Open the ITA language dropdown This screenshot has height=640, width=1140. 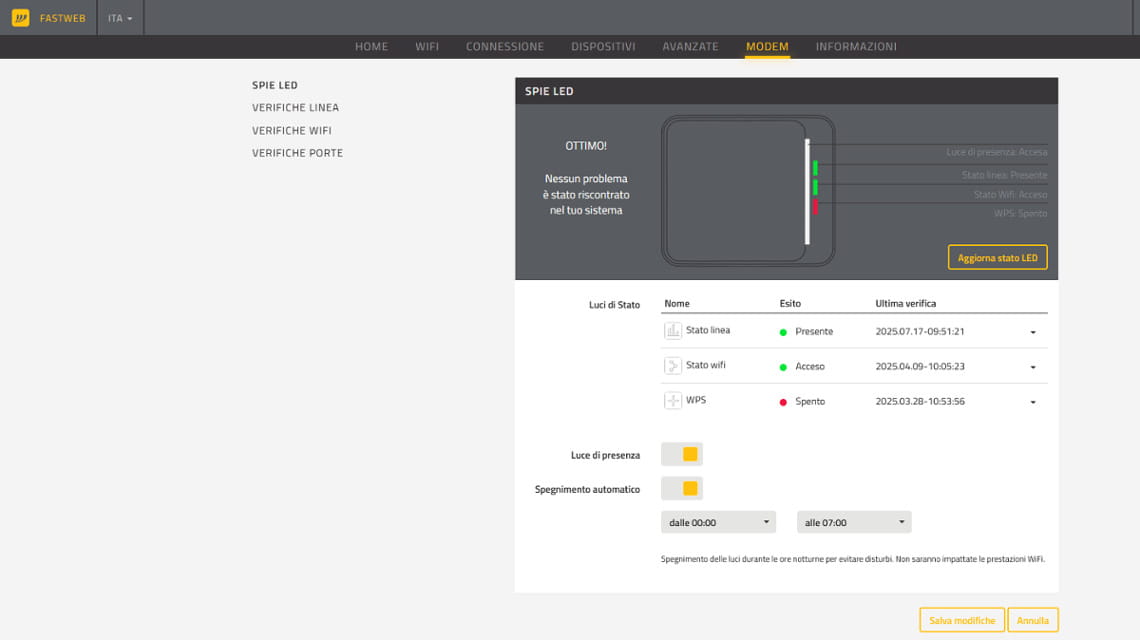coord(120,18)
